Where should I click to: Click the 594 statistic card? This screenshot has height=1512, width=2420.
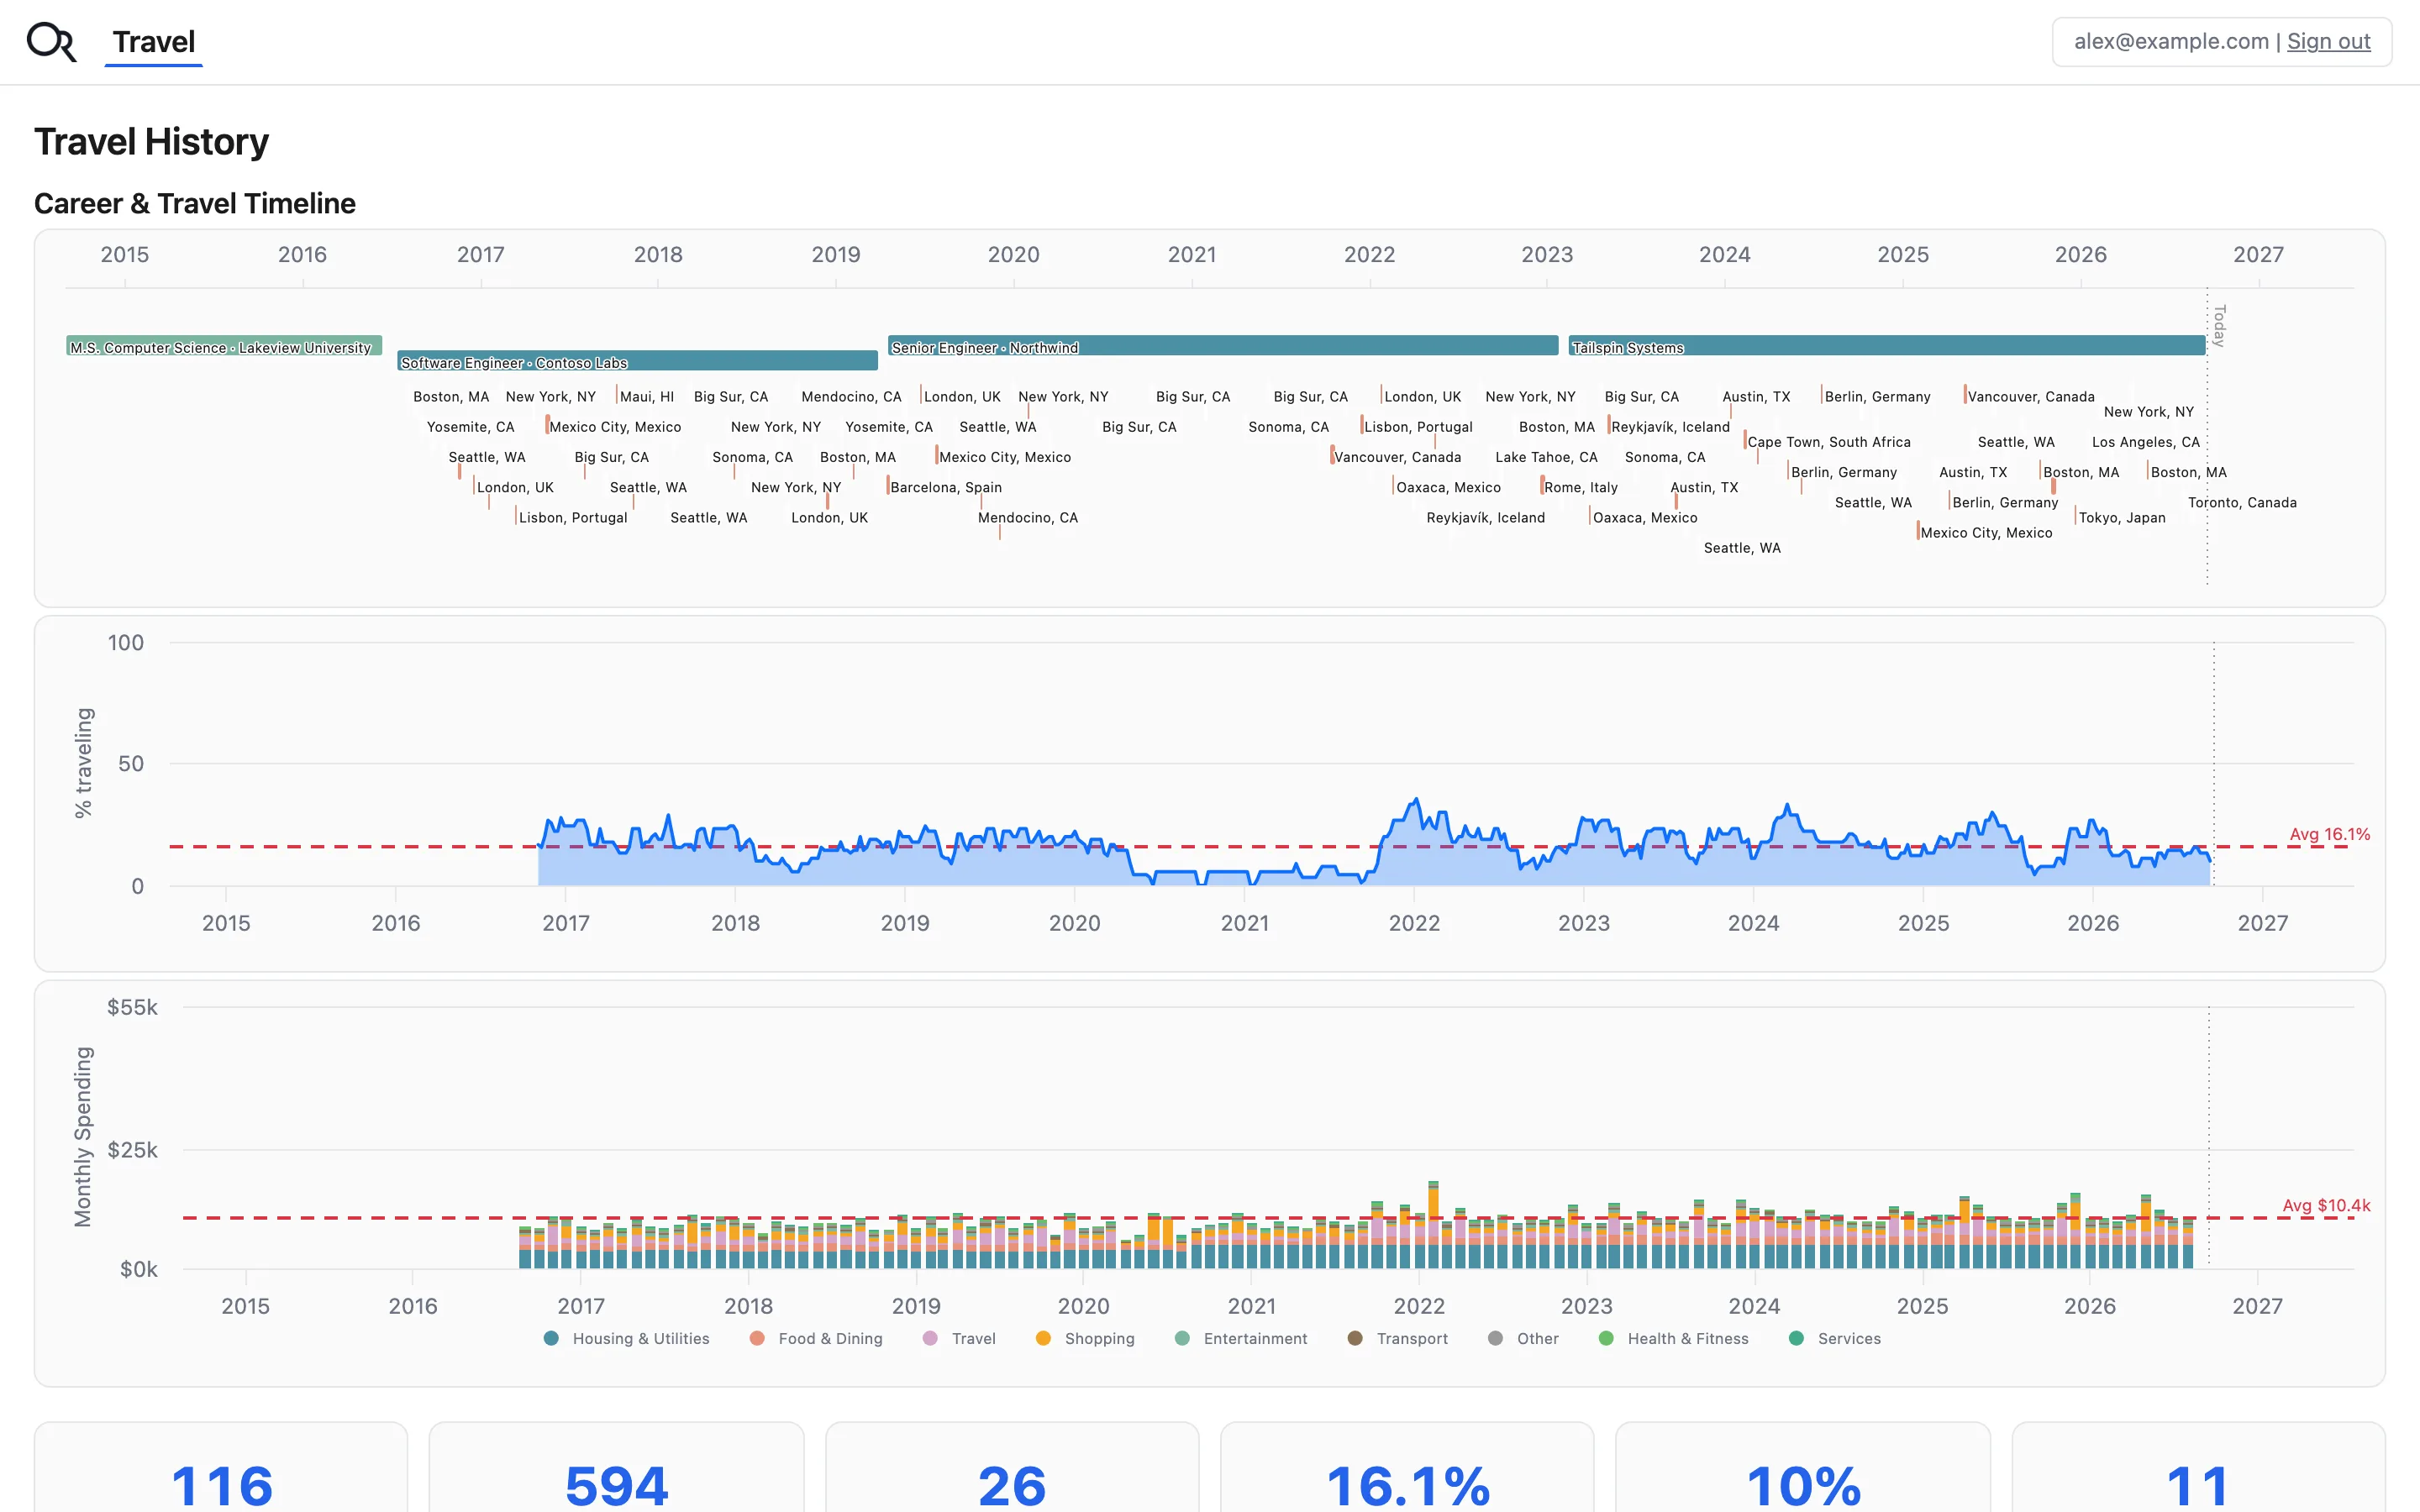pyautogui.click(x=616, y=1467)
